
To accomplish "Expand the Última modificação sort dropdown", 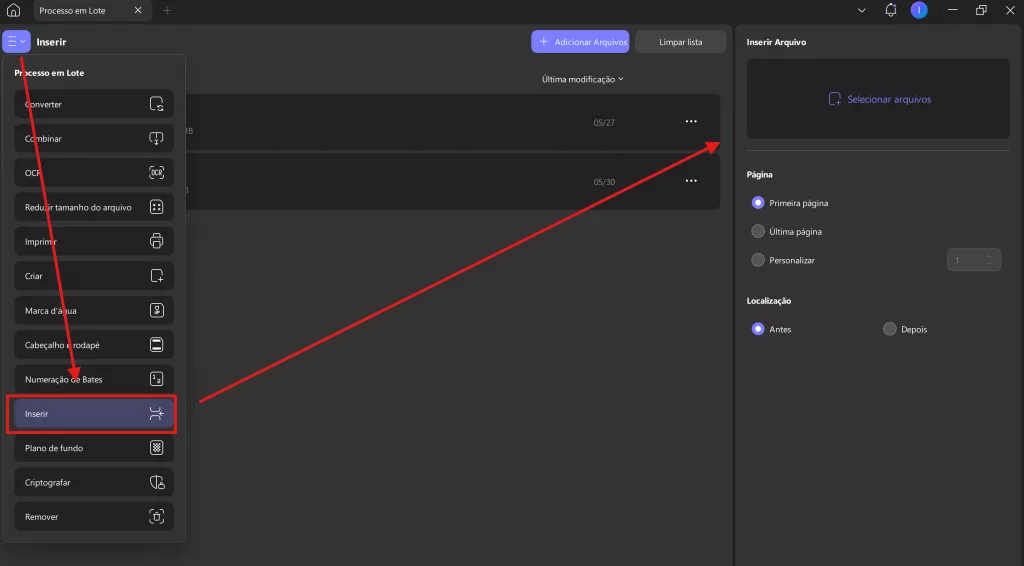I will (x=583, y=79).
